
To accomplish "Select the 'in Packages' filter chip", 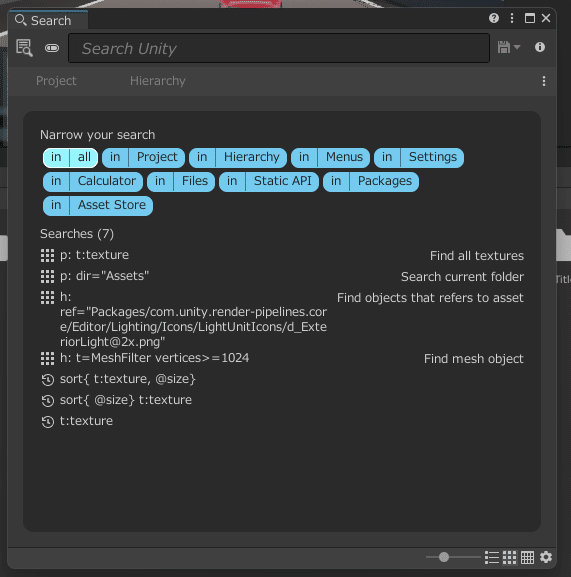I will pos(370,181).
